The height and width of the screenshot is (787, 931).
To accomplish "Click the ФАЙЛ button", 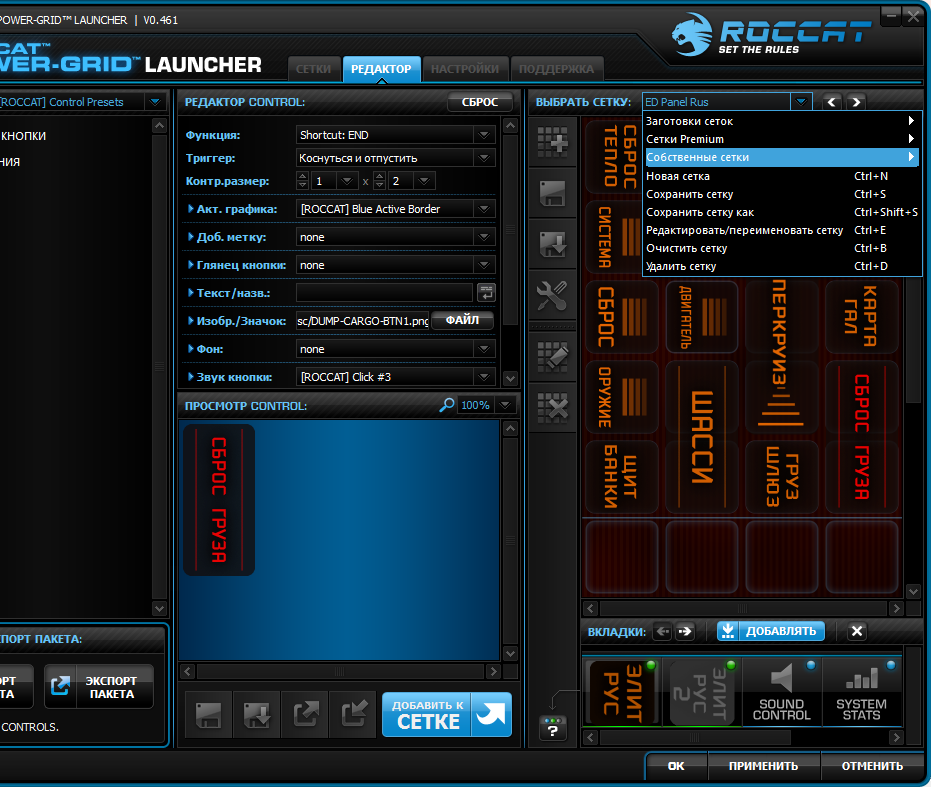I will click(x=462, y=320).
